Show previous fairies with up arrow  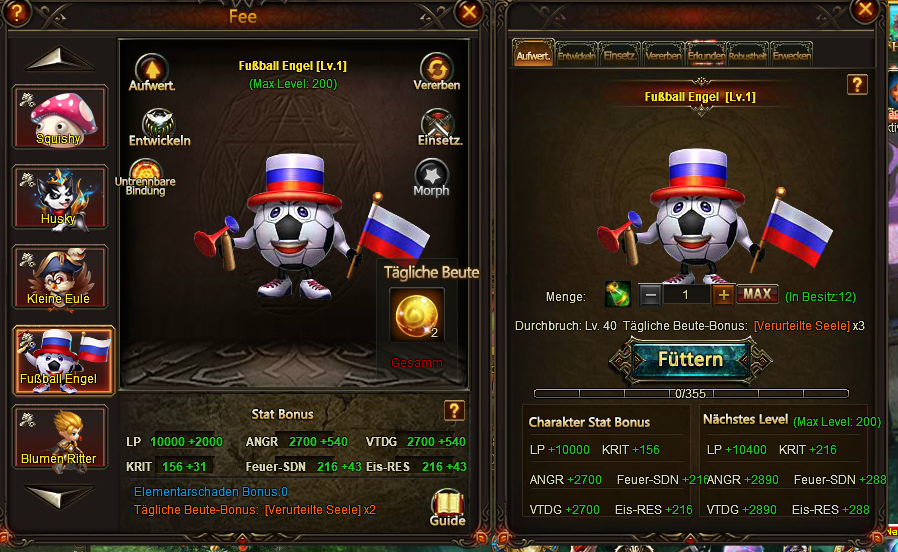tap(60, 59)
